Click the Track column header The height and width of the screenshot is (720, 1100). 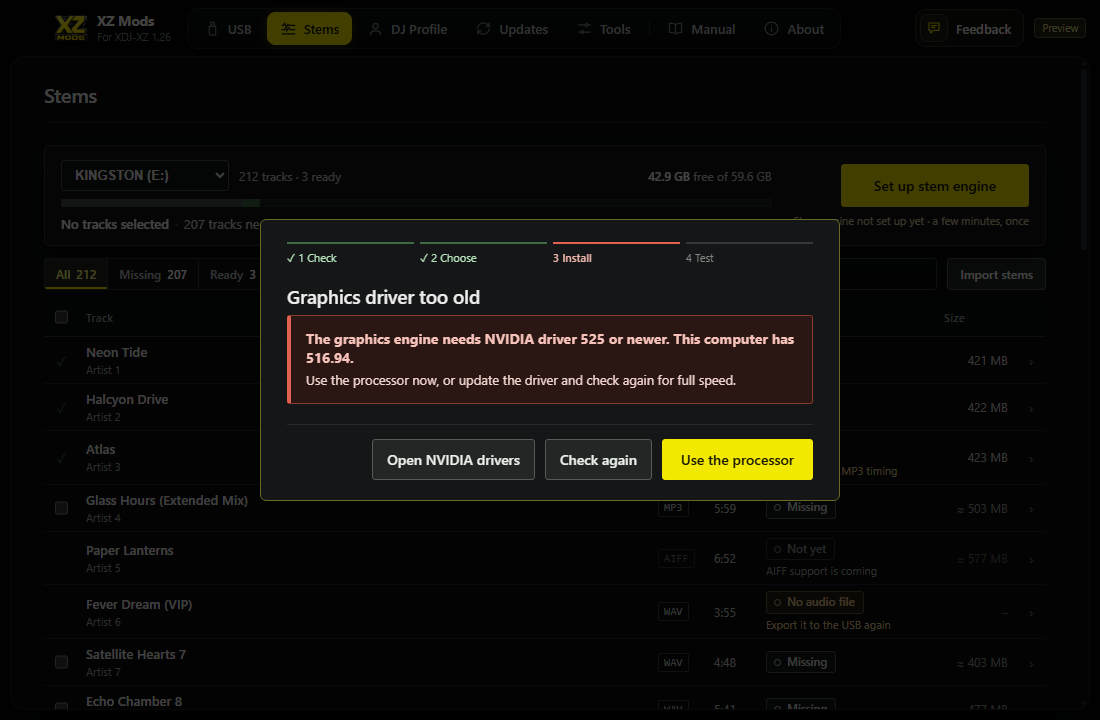100,318
